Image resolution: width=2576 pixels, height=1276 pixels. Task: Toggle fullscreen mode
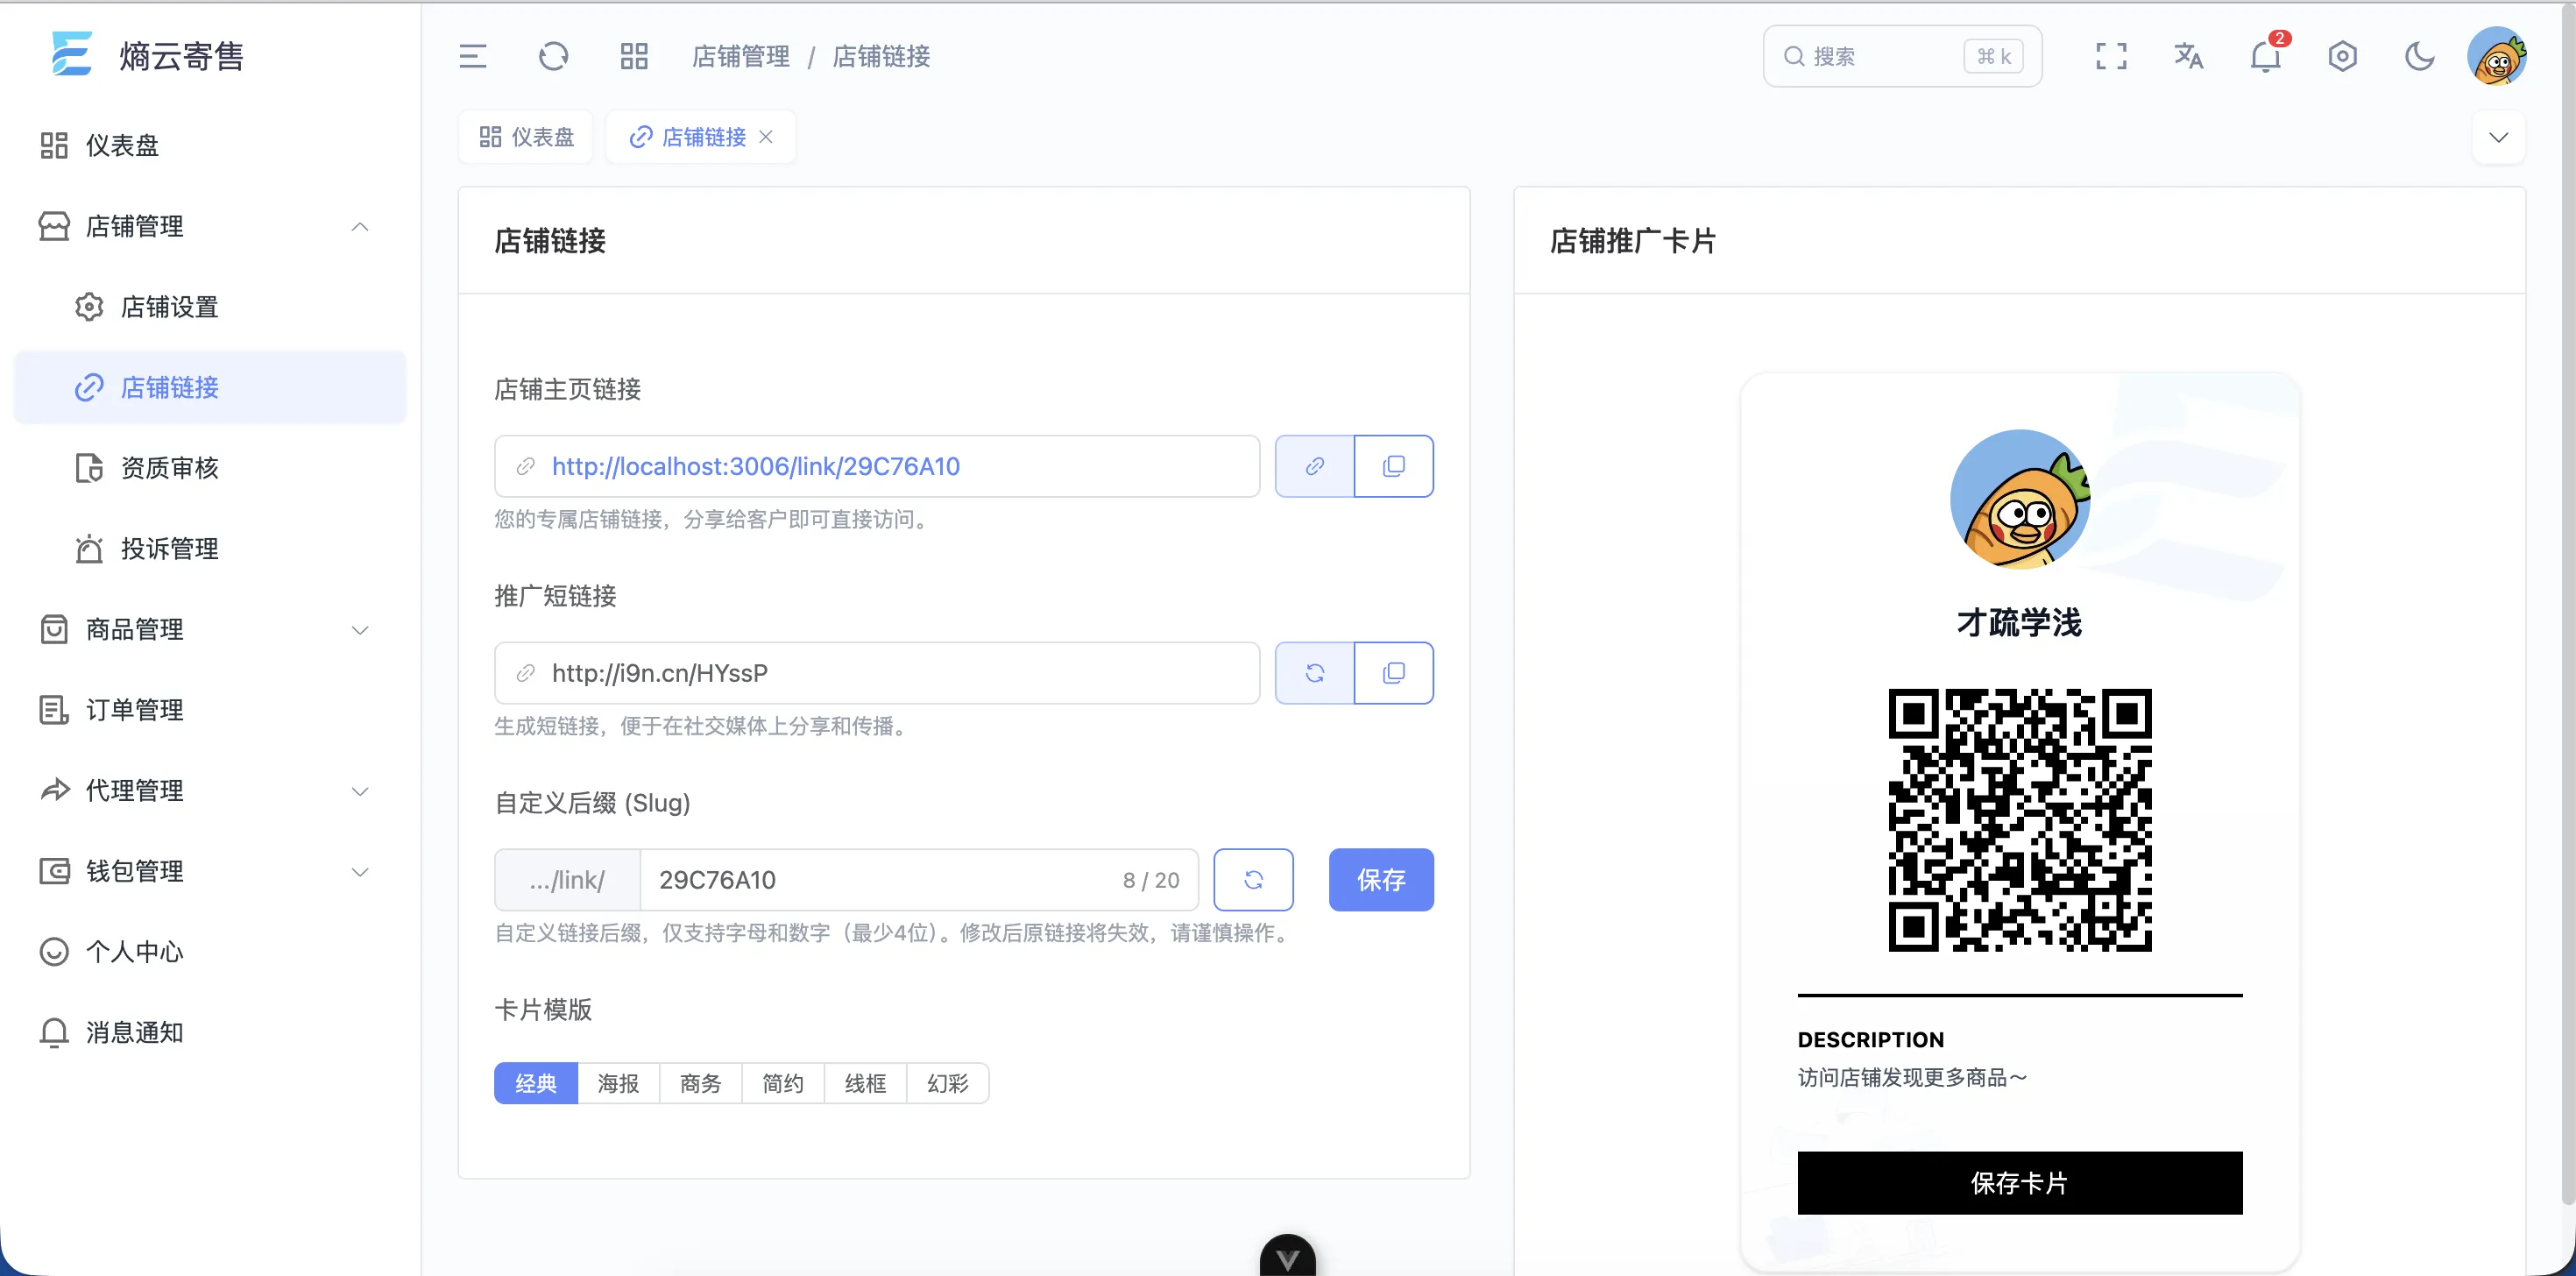point(2111,57)
